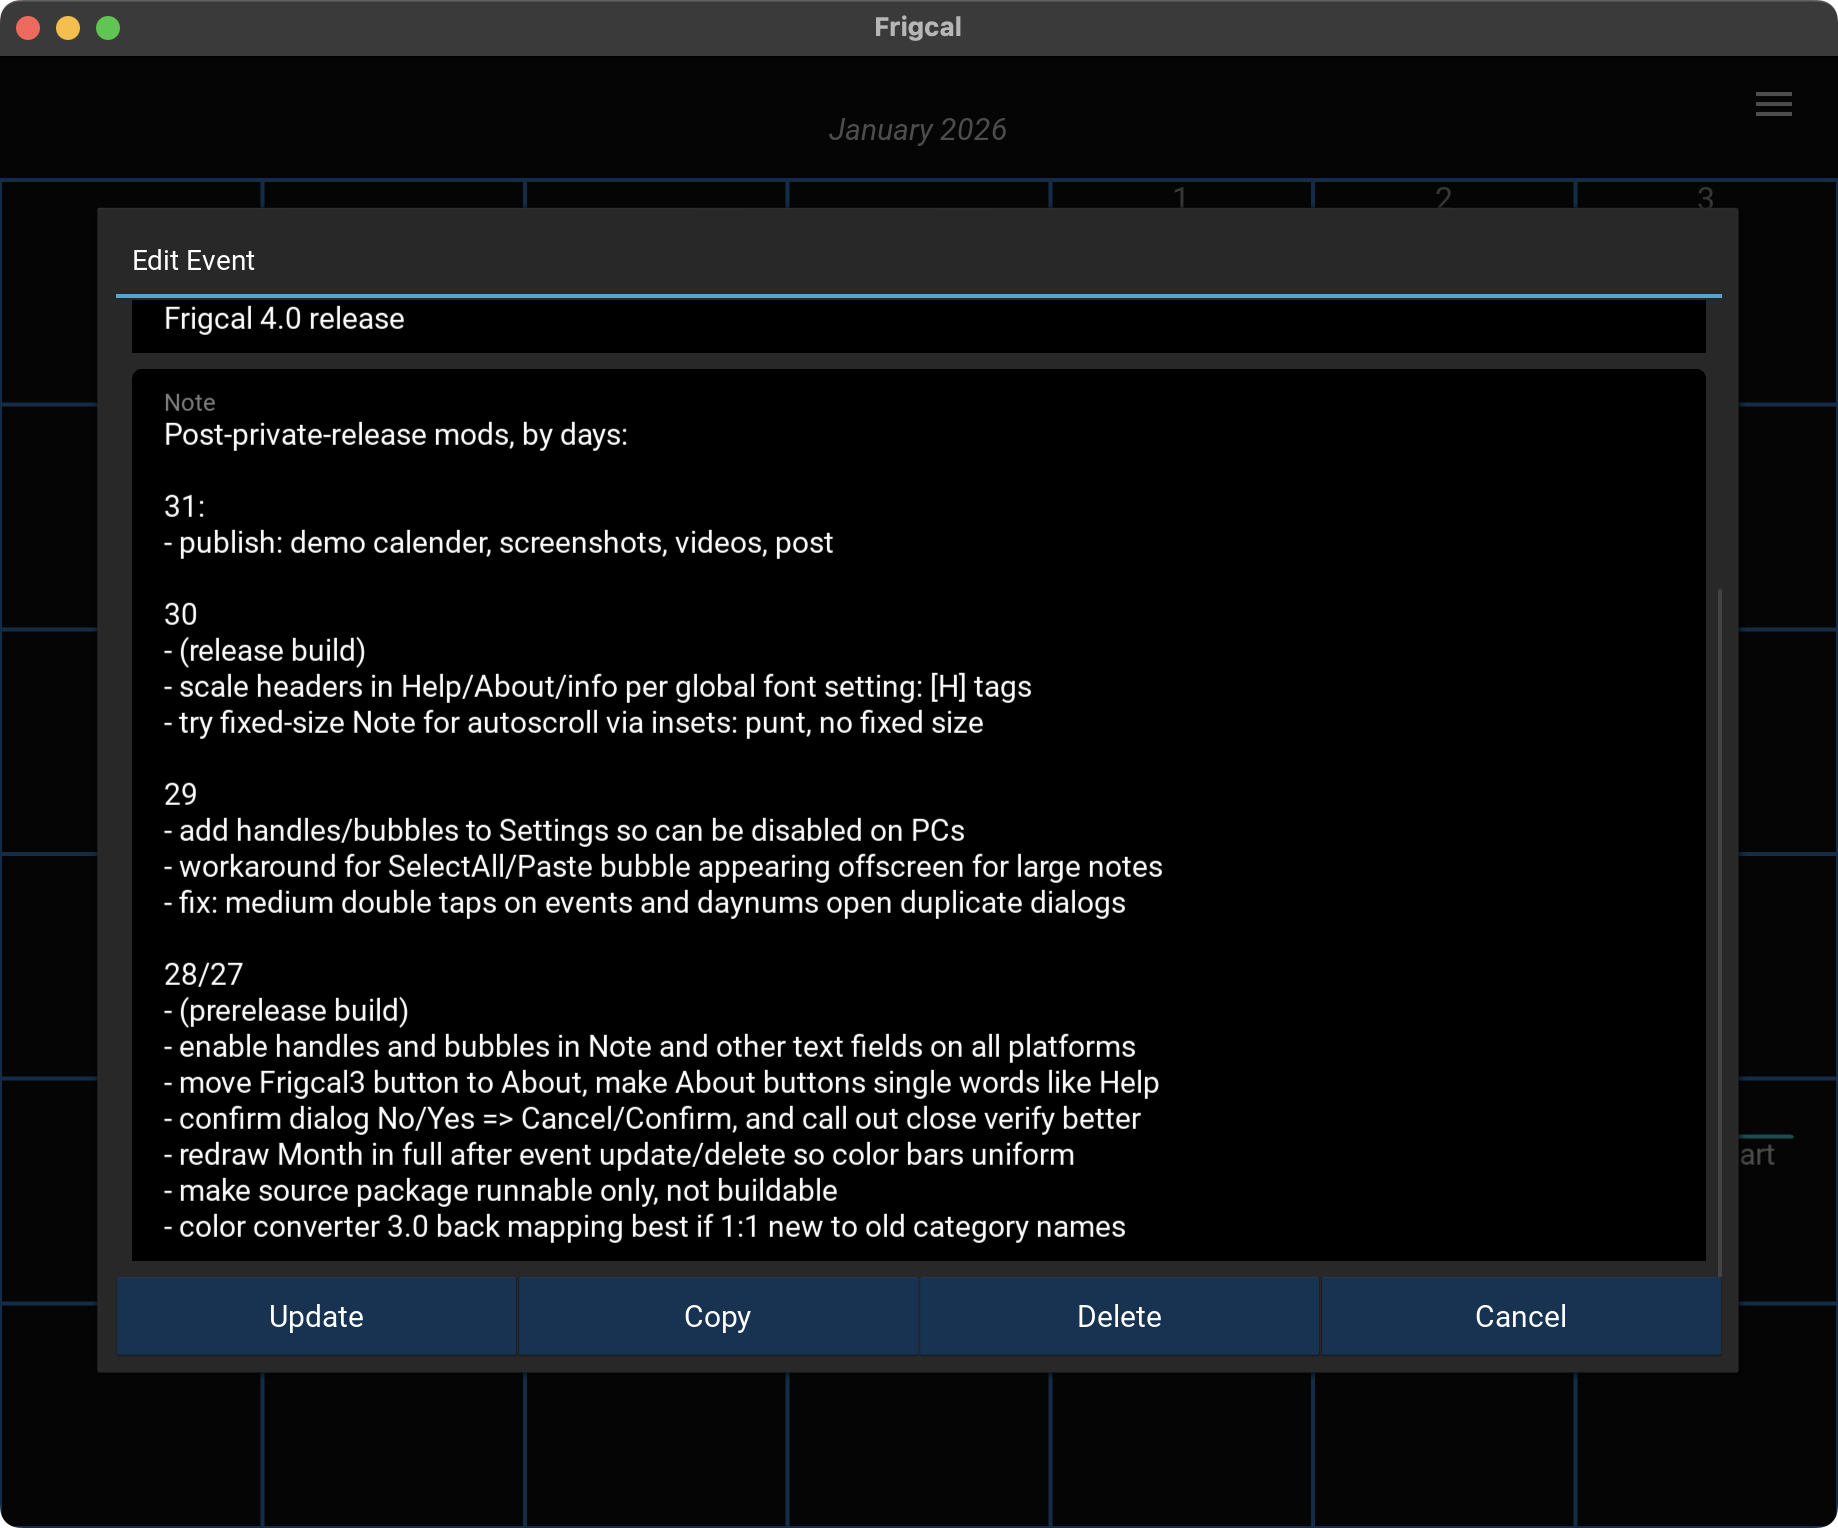
Task: Maximize the window using green button
Action: (108, 28)
